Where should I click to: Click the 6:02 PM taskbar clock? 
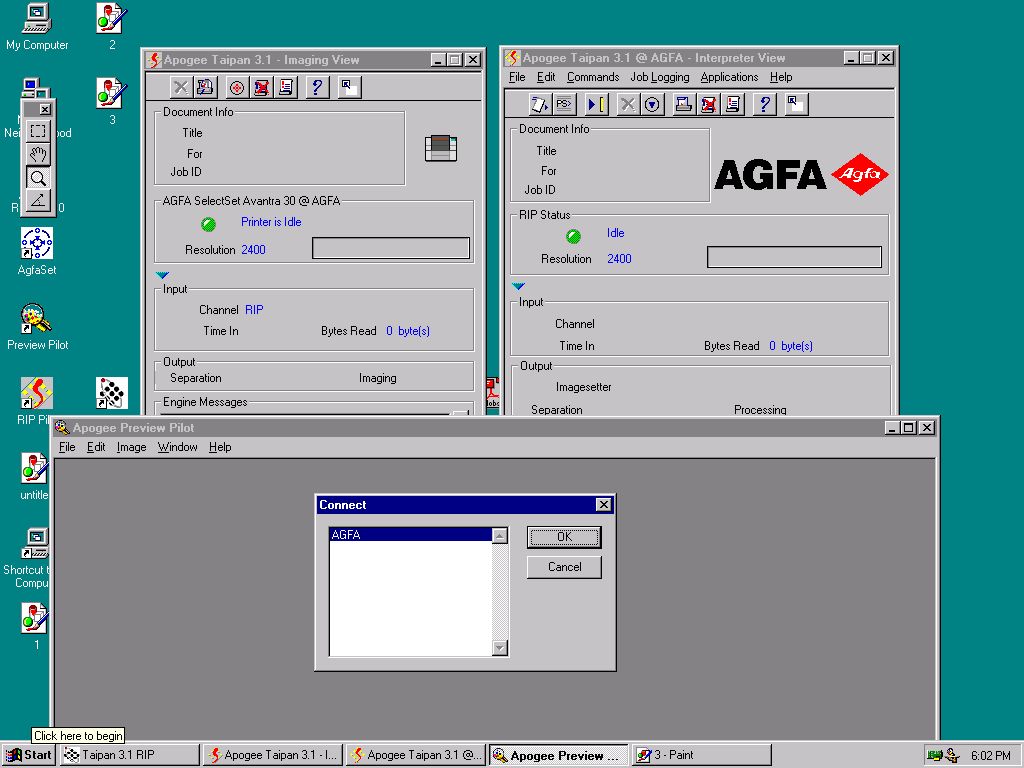point(990,756)
